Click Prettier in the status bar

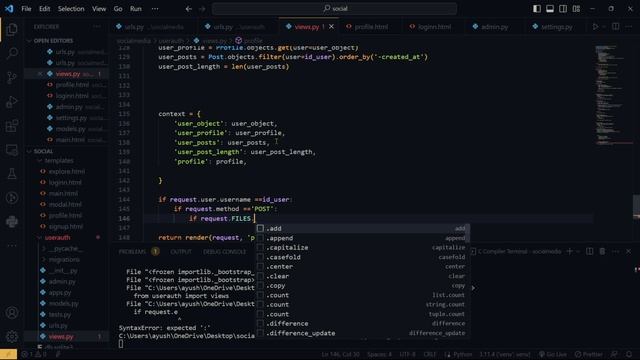pyautogui.click(x=588, y=354)
